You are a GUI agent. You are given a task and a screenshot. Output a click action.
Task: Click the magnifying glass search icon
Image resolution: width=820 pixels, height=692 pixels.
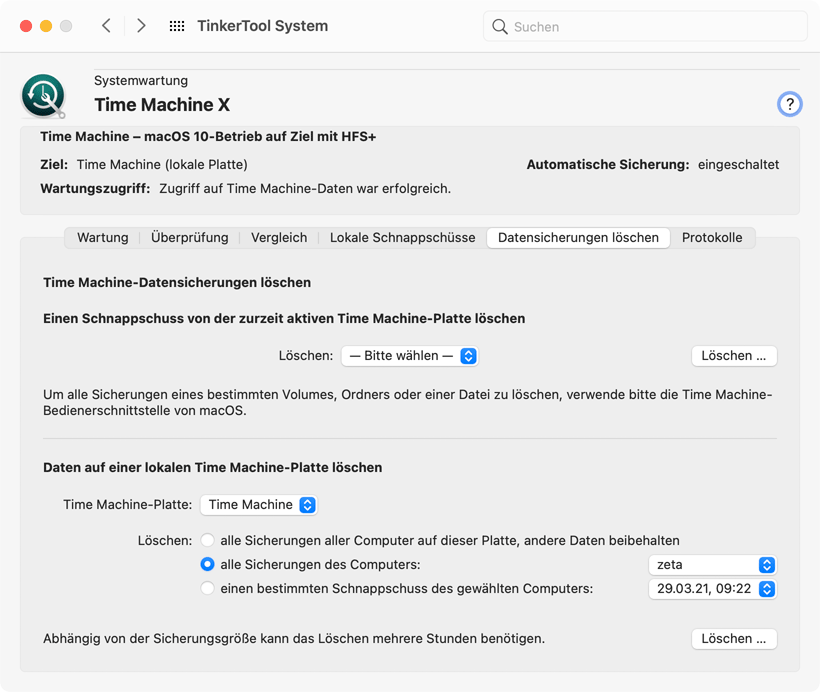499,27
